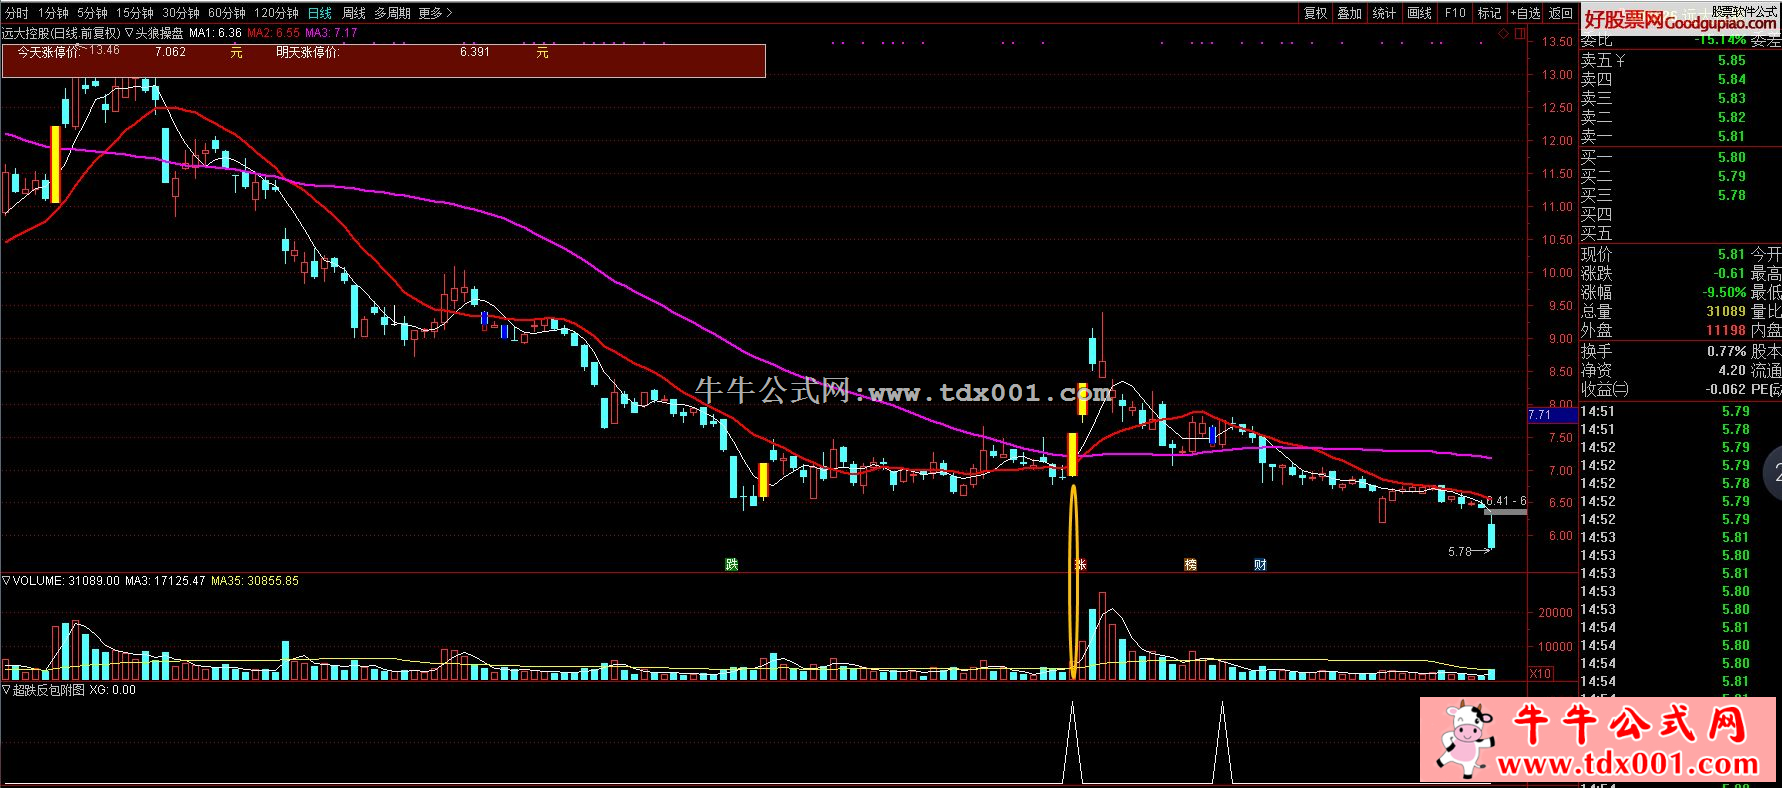The height and width of the screenshot is (788, 1782).
Task: Activate the 画线 drawing tools button
Action: pyautogui.click(x=1419, y=13)
